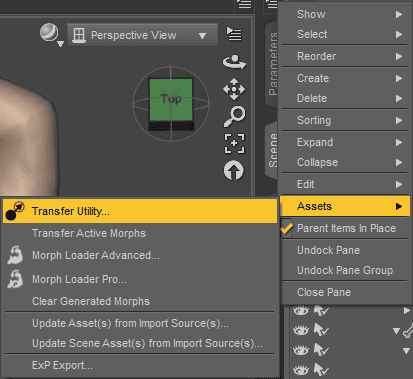Open the viewport options menu icon
Screen dimensions: 413x379
click(x=234, y=34)
